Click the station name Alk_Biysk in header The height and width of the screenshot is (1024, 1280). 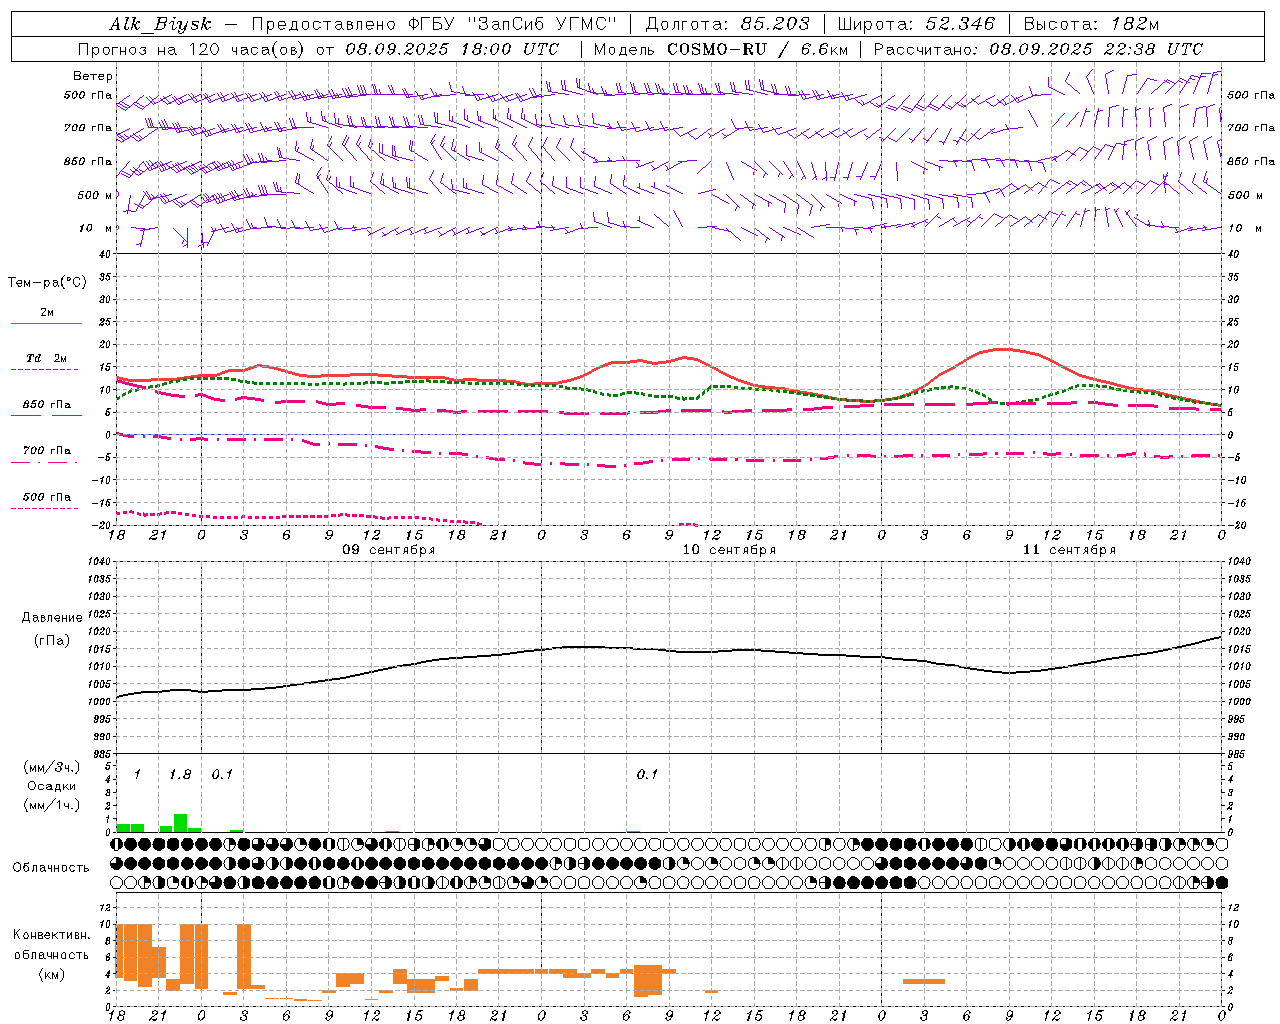[x=160, y=25]
